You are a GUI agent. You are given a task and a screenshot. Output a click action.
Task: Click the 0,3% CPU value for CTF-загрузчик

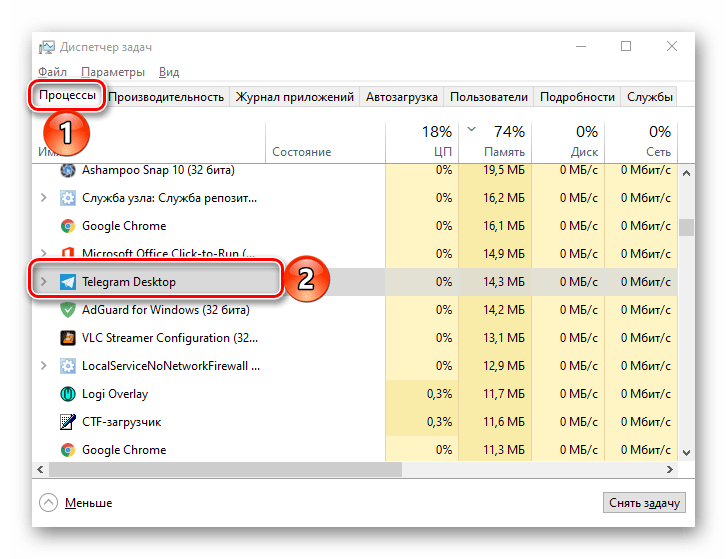coord(439,422)
